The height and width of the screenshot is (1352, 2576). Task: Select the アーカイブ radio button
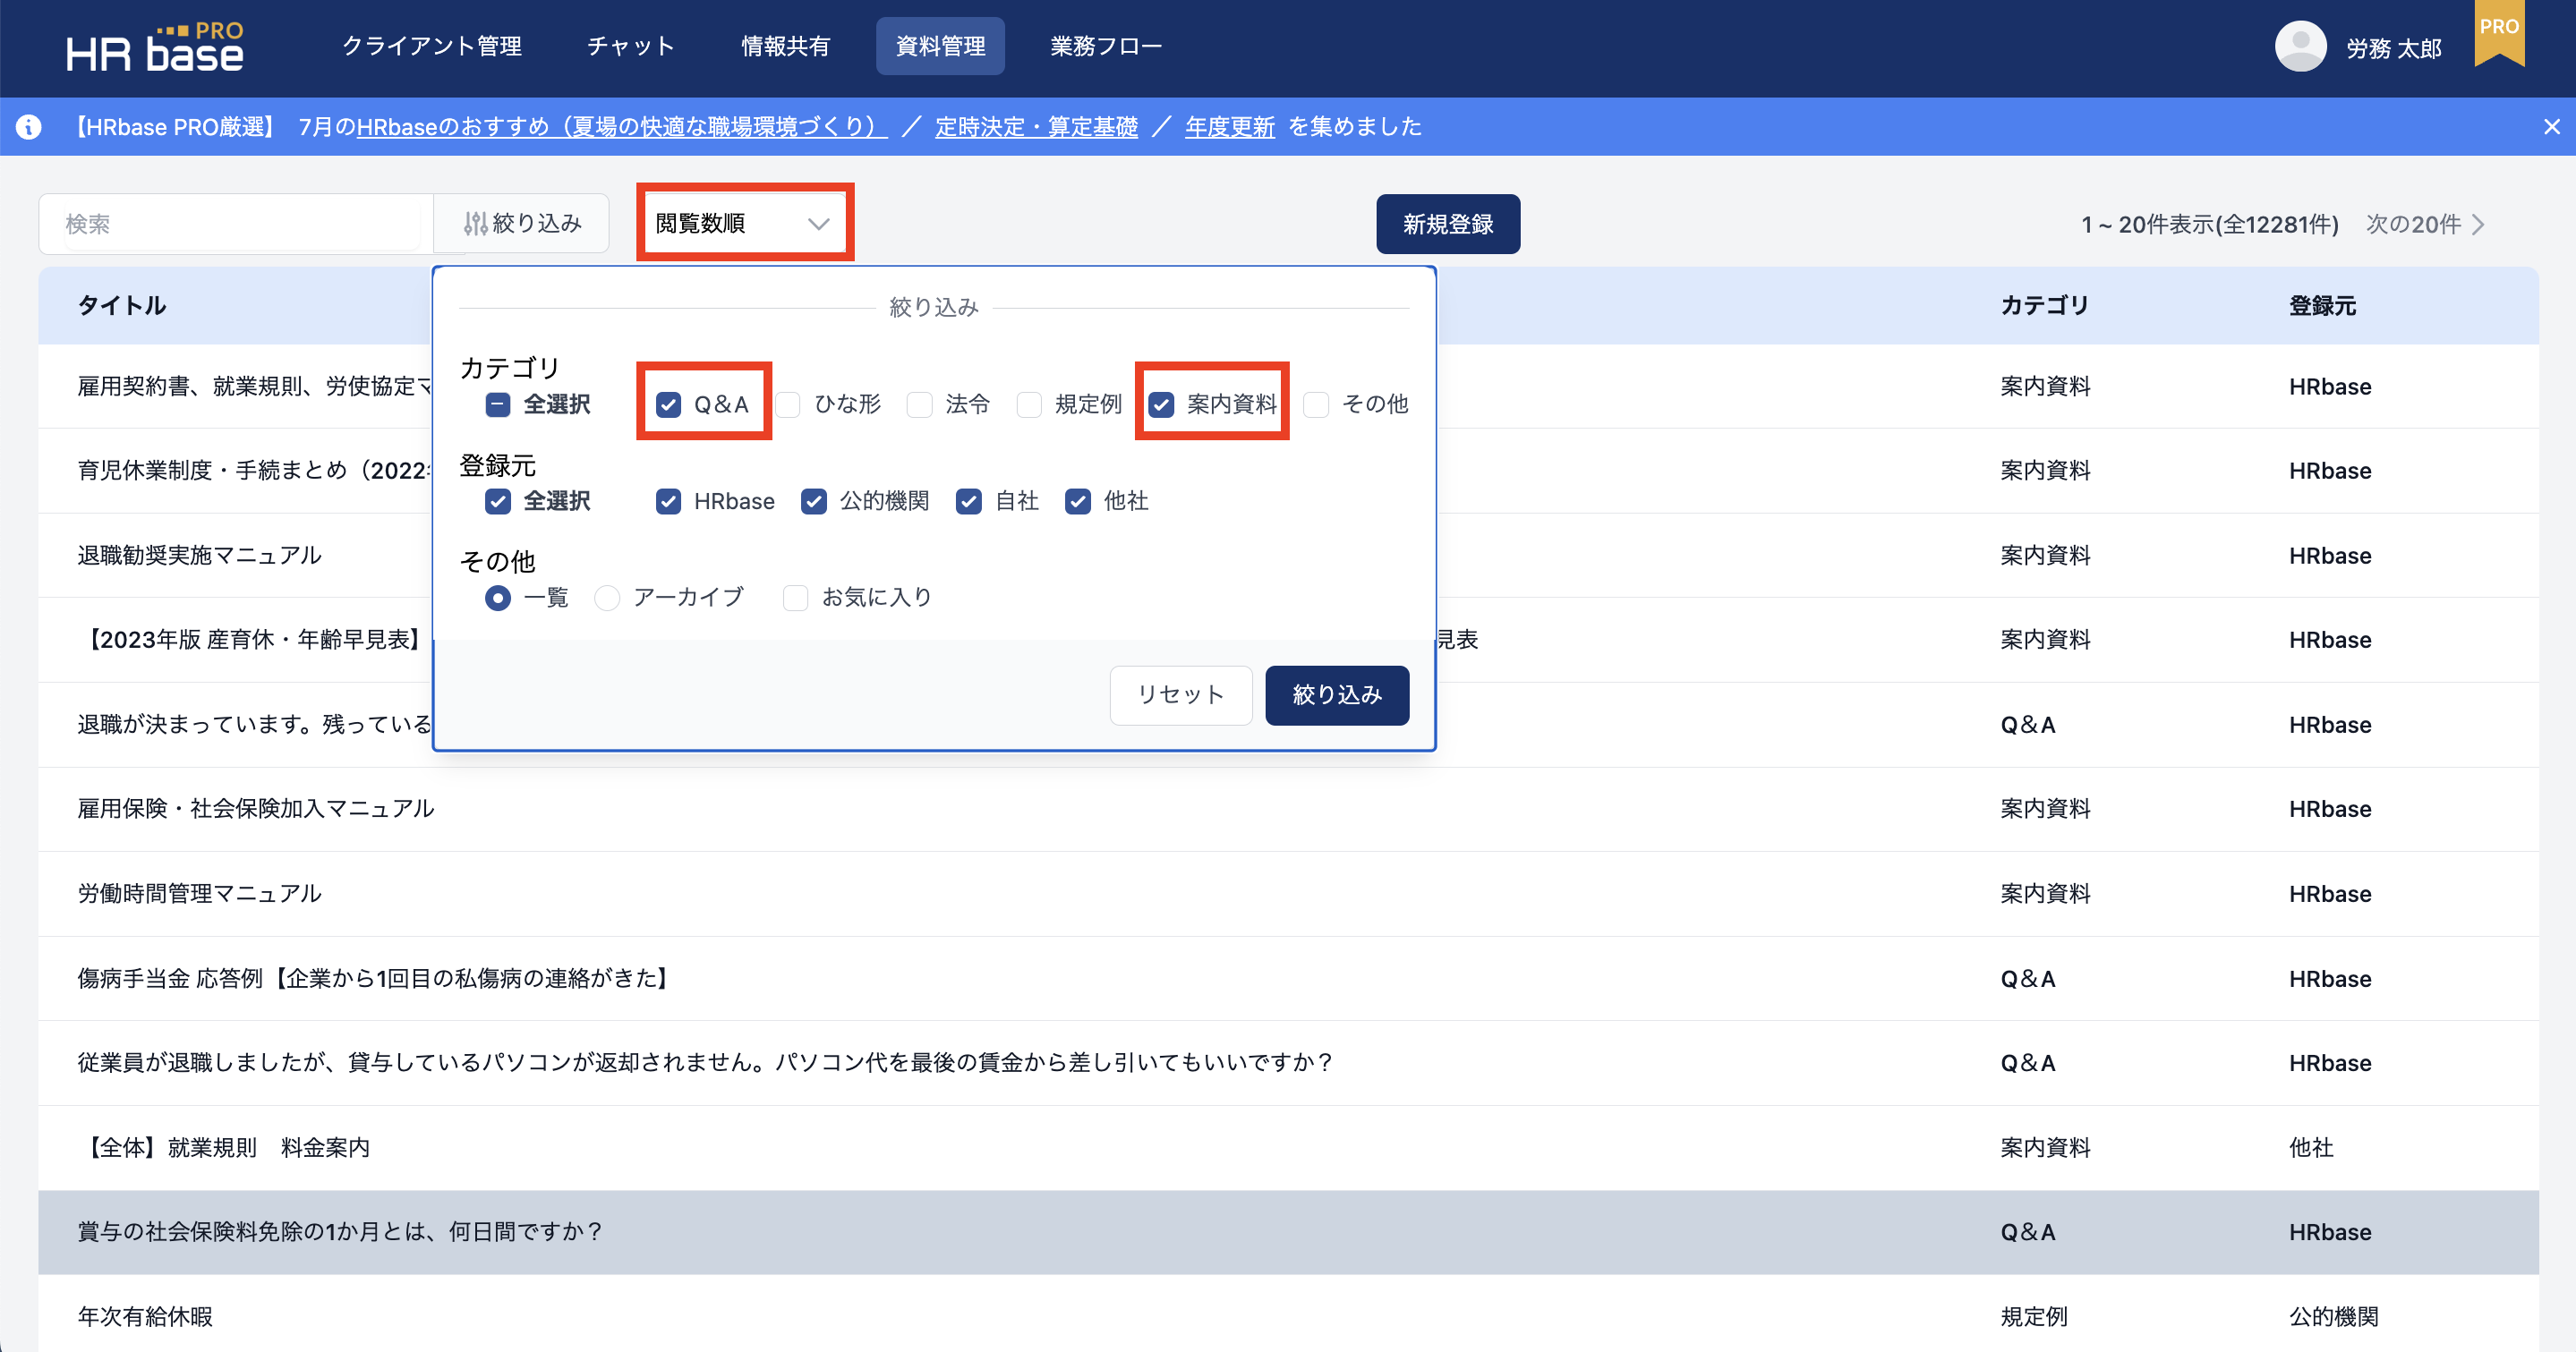pos(607,598)
